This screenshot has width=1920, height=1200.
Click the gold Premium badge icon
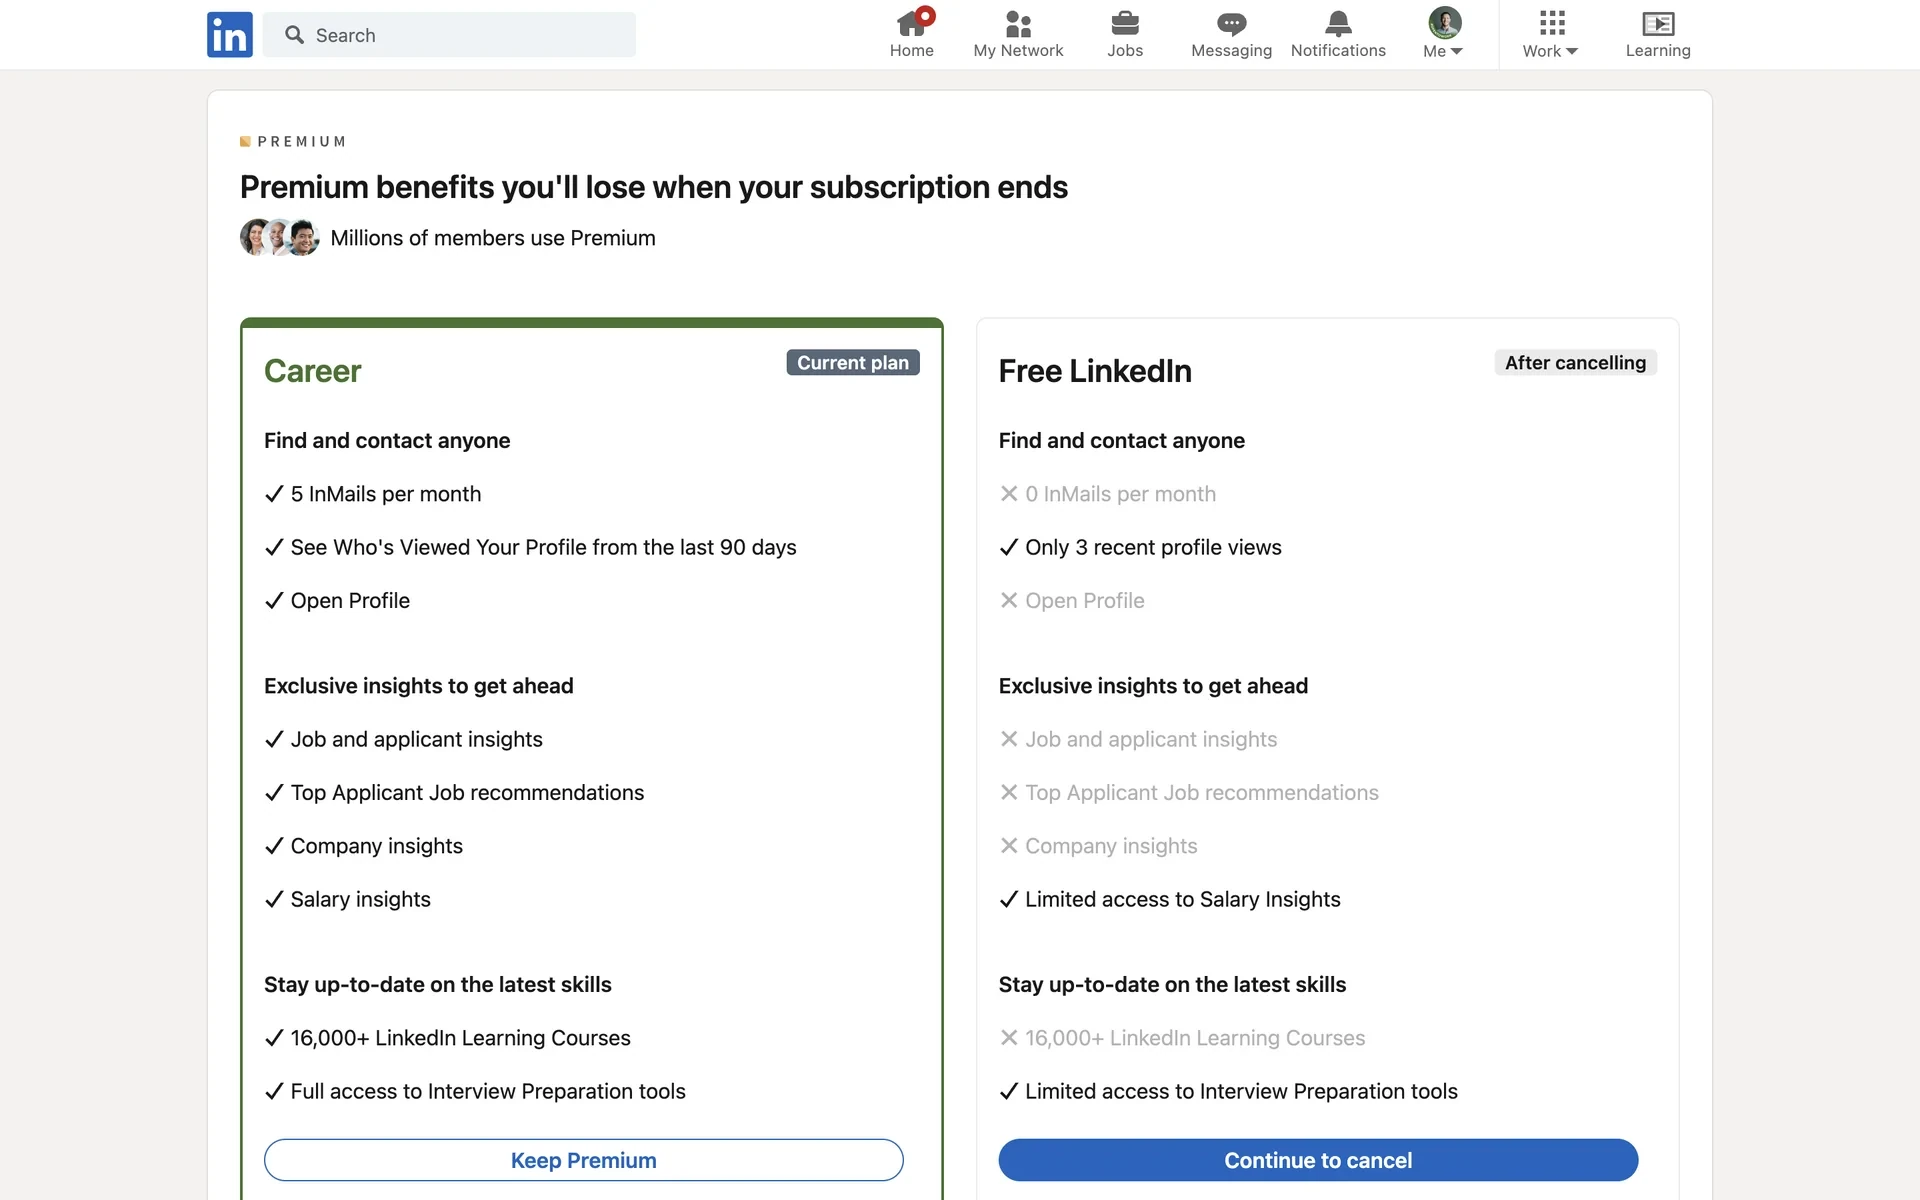click(x=245, y=142)
